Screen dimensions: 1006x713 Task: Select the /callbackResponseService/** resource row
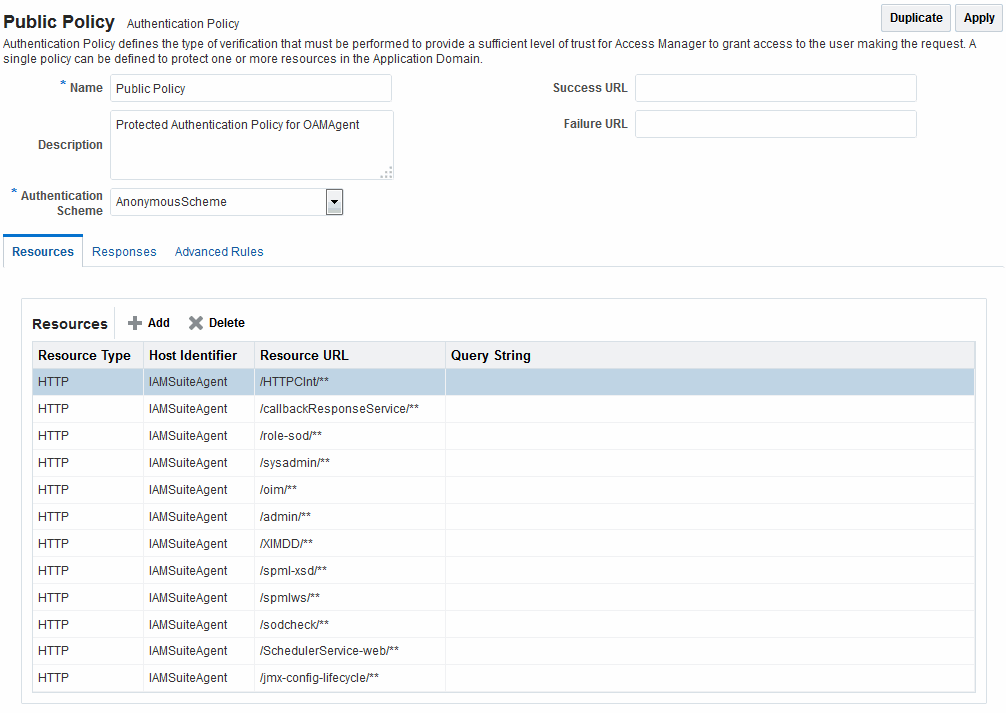click(504, 409)
